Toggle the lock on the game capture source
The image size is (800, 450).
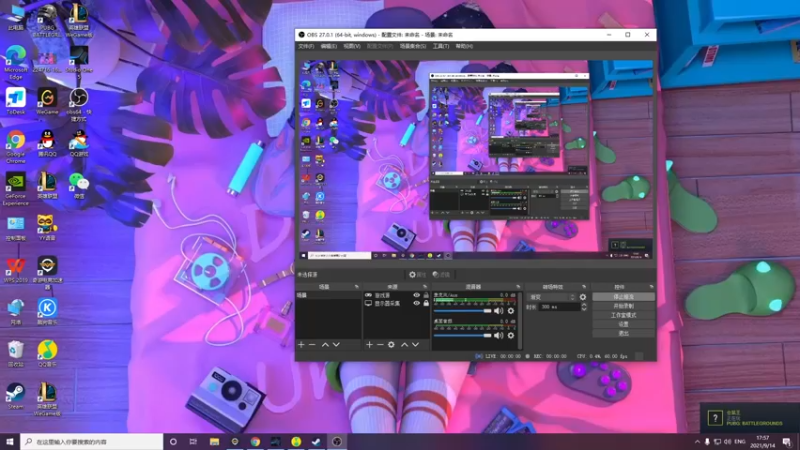(426, 295)
